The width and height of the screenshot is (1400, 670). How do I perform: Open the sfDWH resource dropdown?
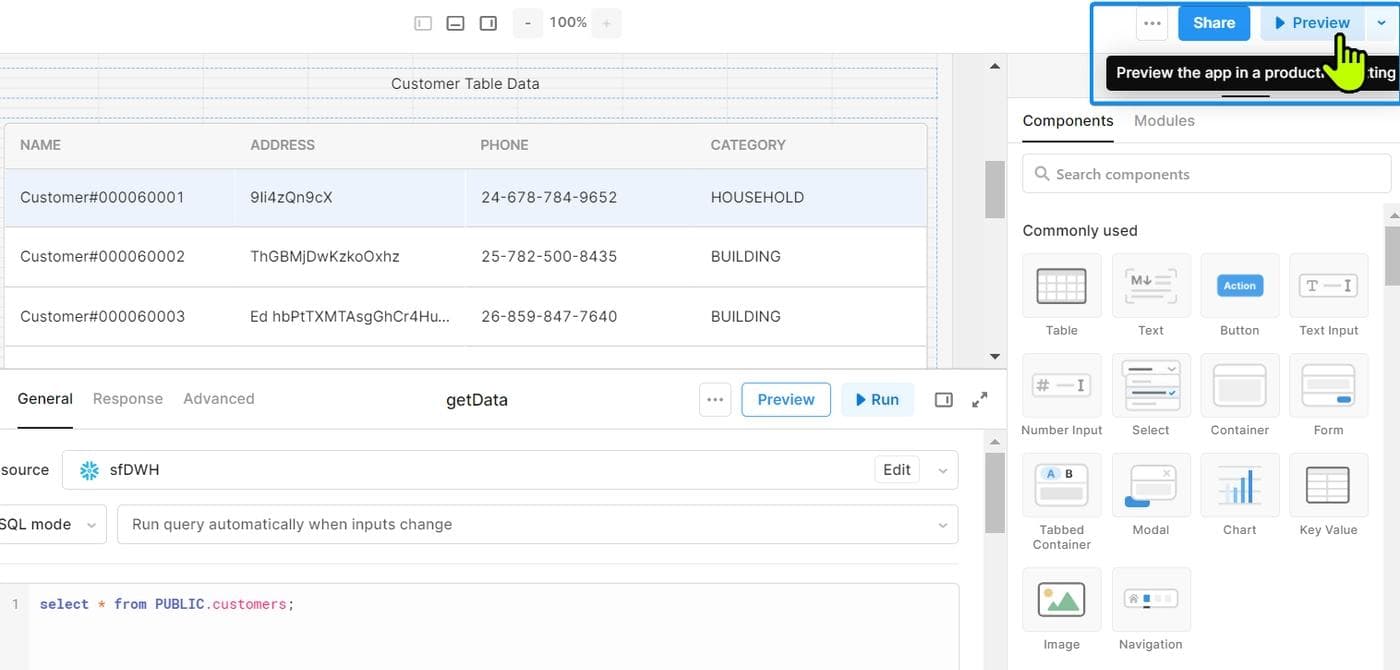click(x=942, y=470)
